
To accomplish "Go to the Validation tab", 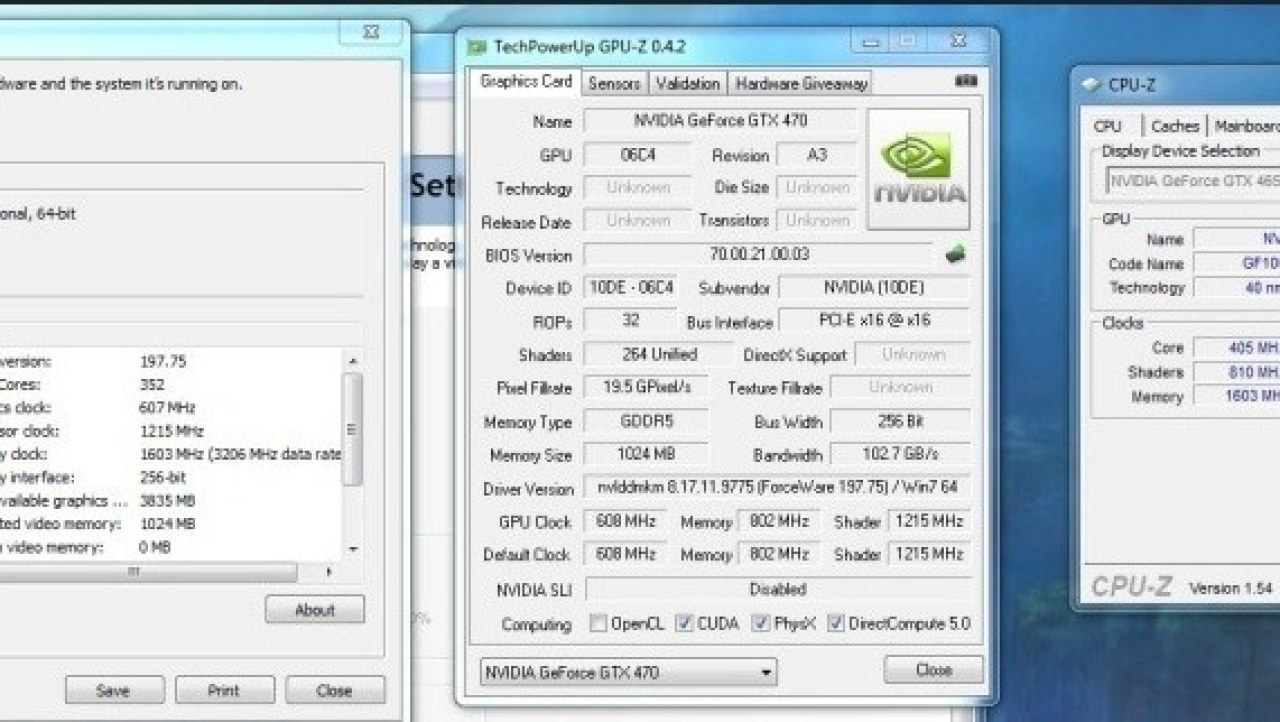I will (688, 84).
